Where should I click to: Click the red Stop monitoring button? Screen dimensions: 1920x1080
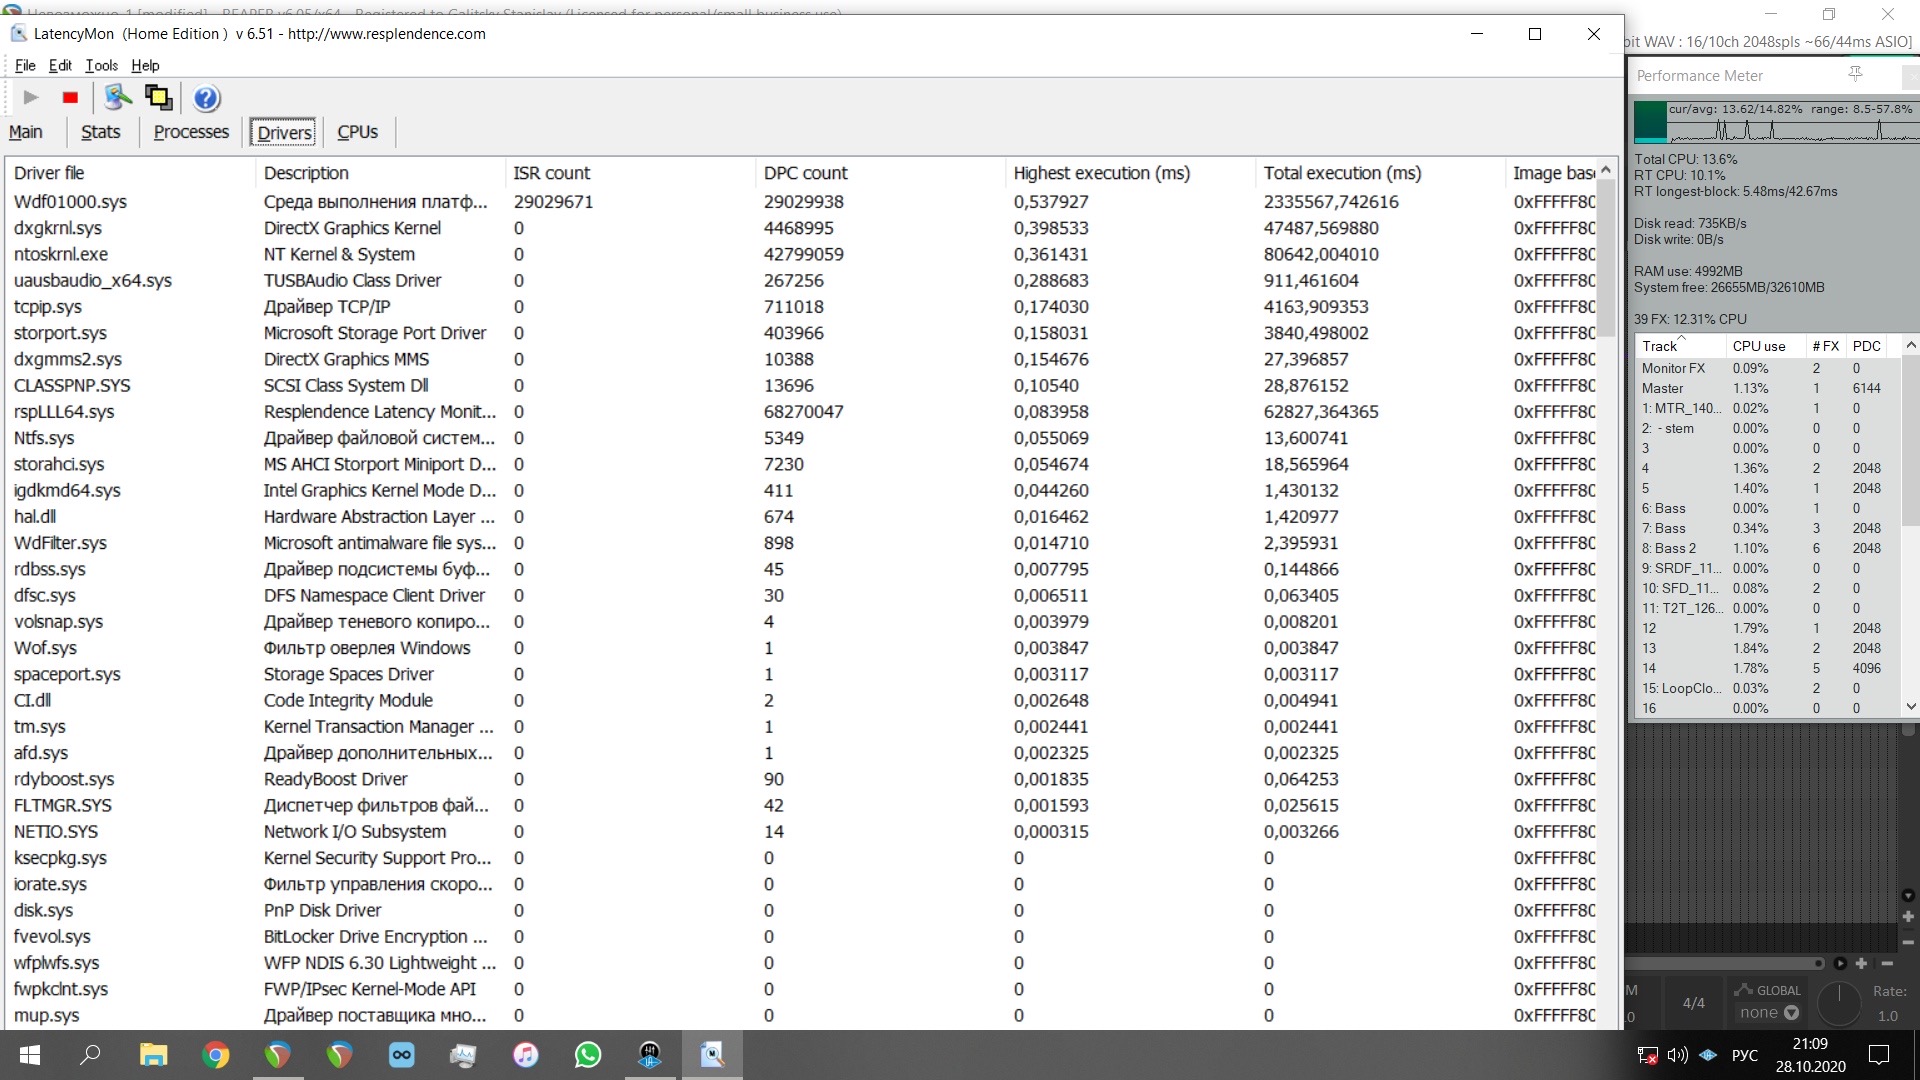[70, 98]
